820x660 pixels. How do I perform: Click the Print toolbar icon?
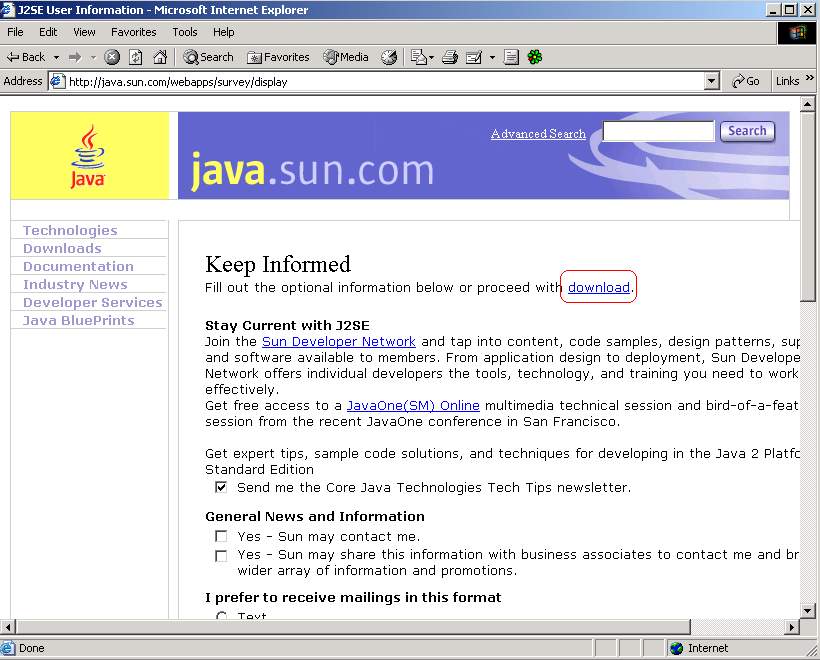click(450, 57)
